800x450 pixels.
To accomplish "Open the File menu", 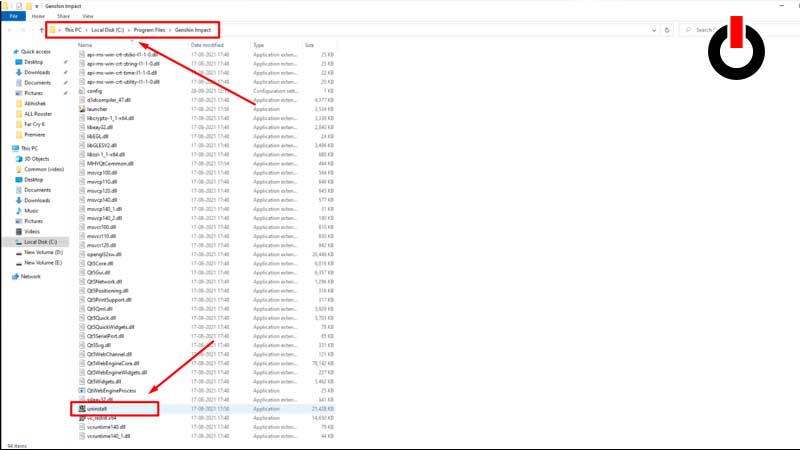I will tap(13, 16).
